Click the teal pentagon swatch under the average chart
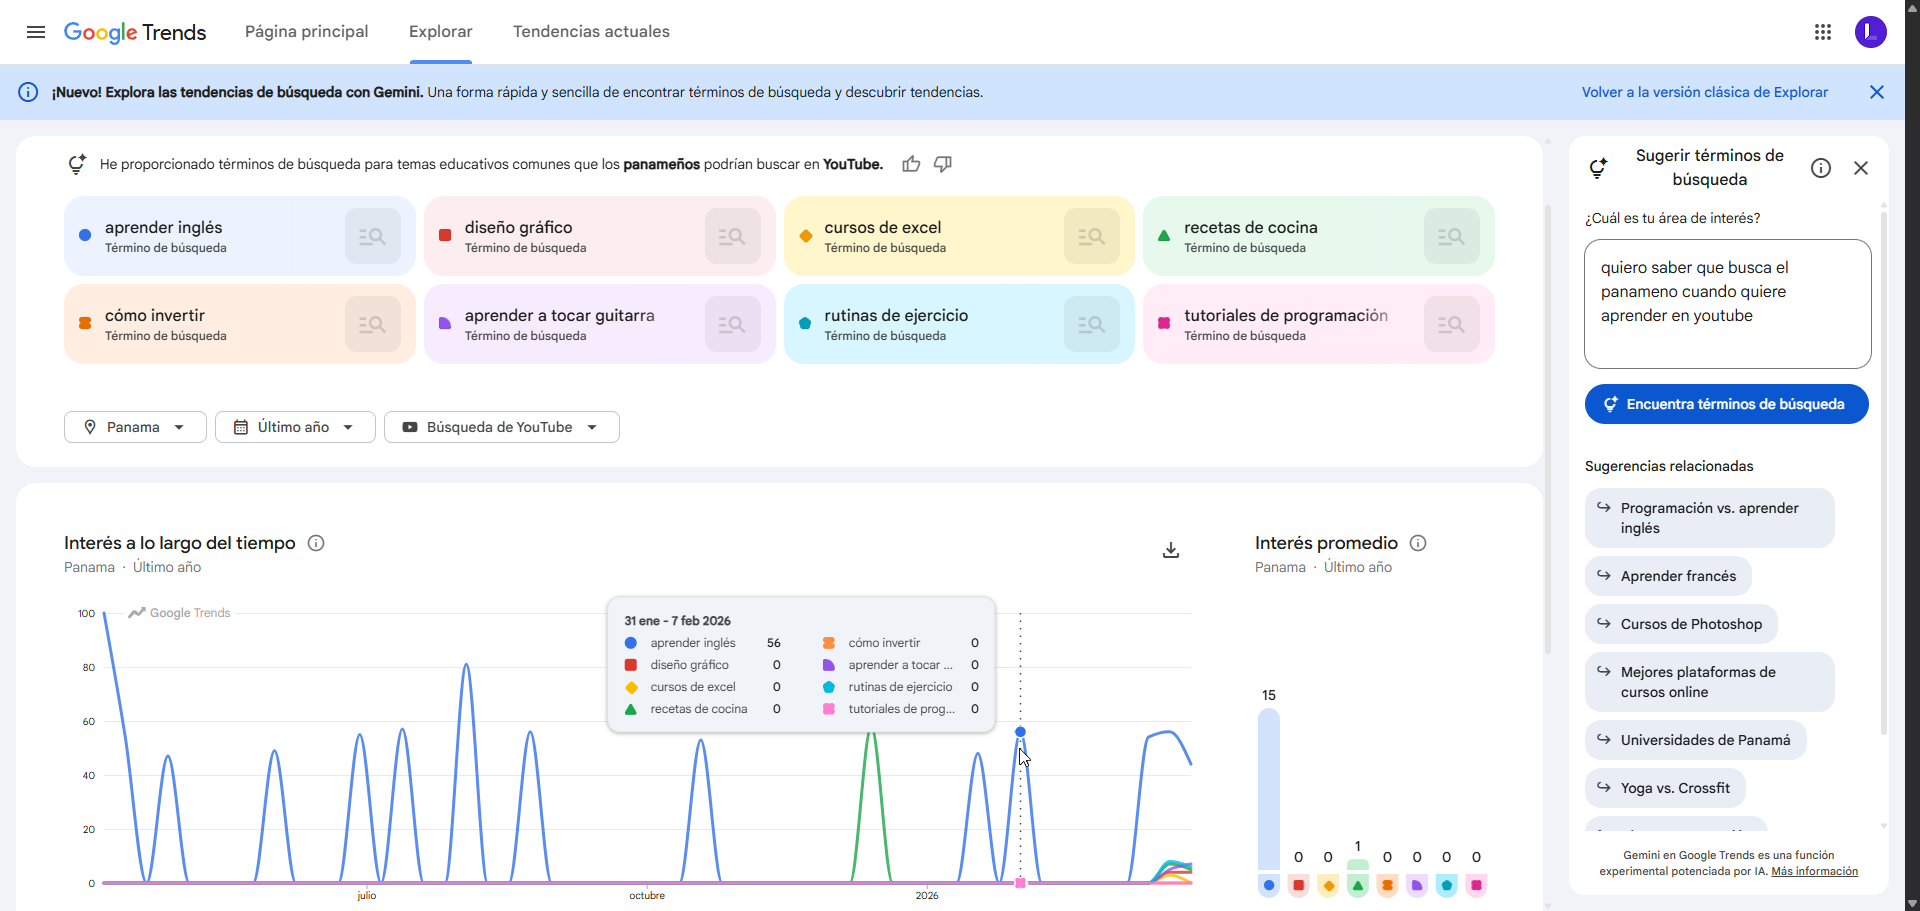Viewport: 1920px width, 911px height. [x=1447, y=885]
